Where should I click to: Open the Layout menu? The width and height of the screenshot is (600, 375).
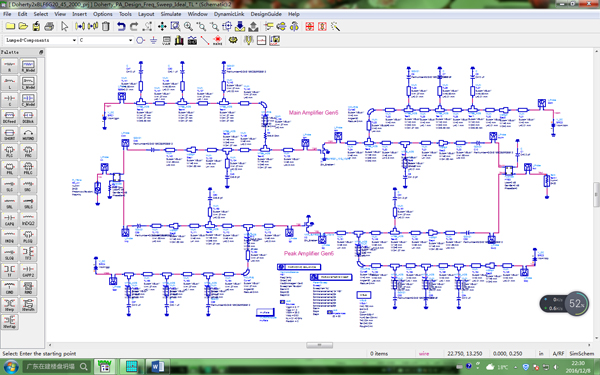pos(146,14)
